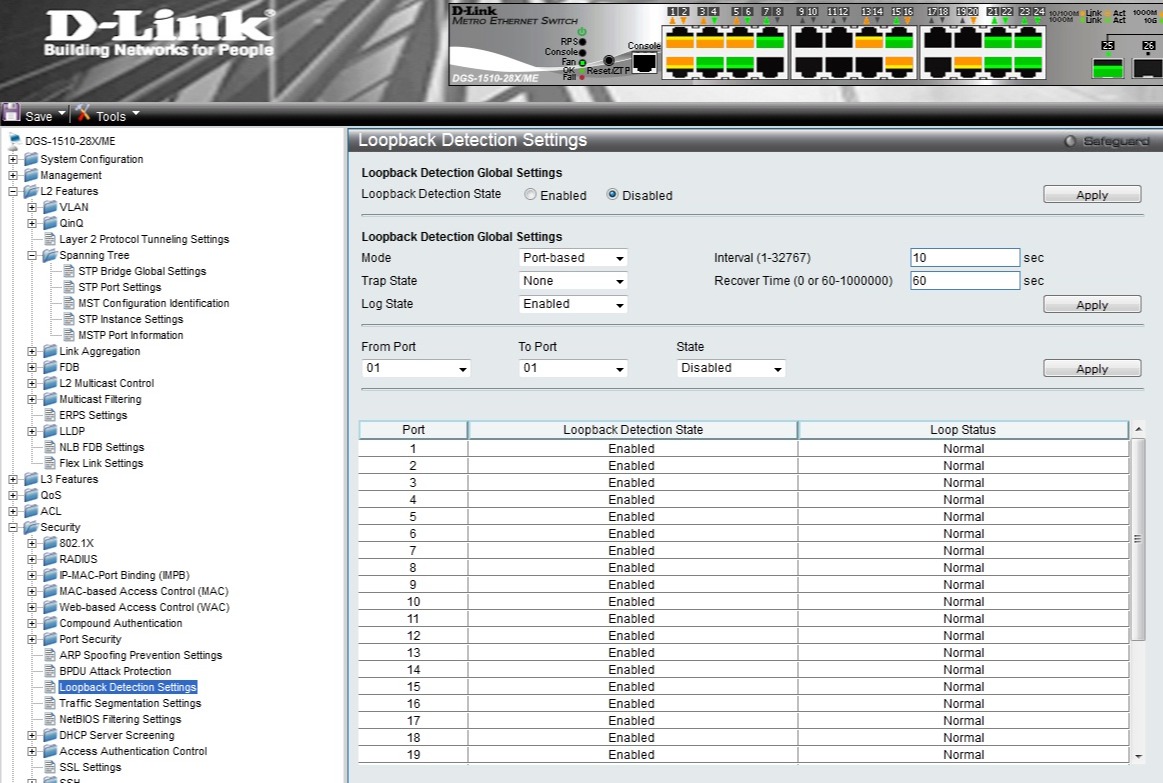
Task: Collapse the Spanning Tree folder
Action: 32,255
